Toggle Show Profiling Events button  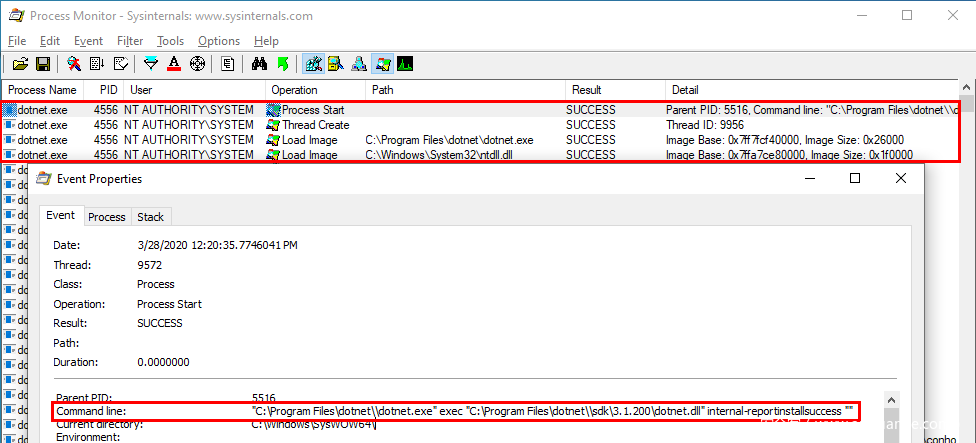[405, 64]
